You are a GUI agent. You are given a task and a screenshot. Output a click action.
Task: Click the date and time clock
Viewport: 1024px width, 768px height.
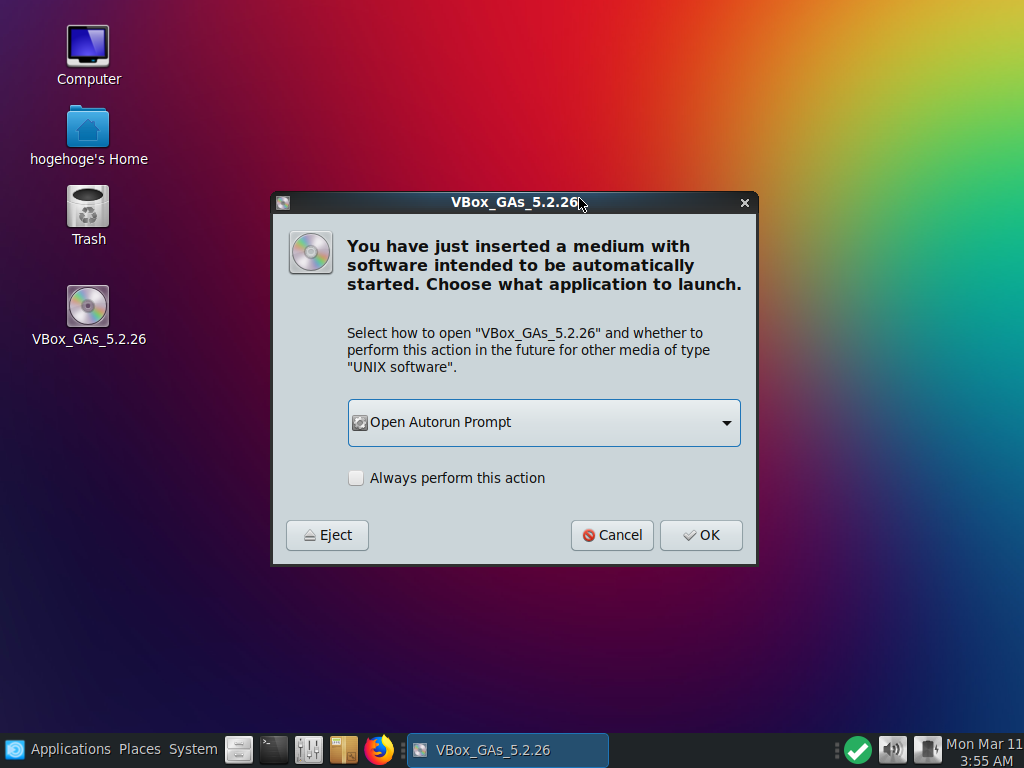[x=984, y=752]
